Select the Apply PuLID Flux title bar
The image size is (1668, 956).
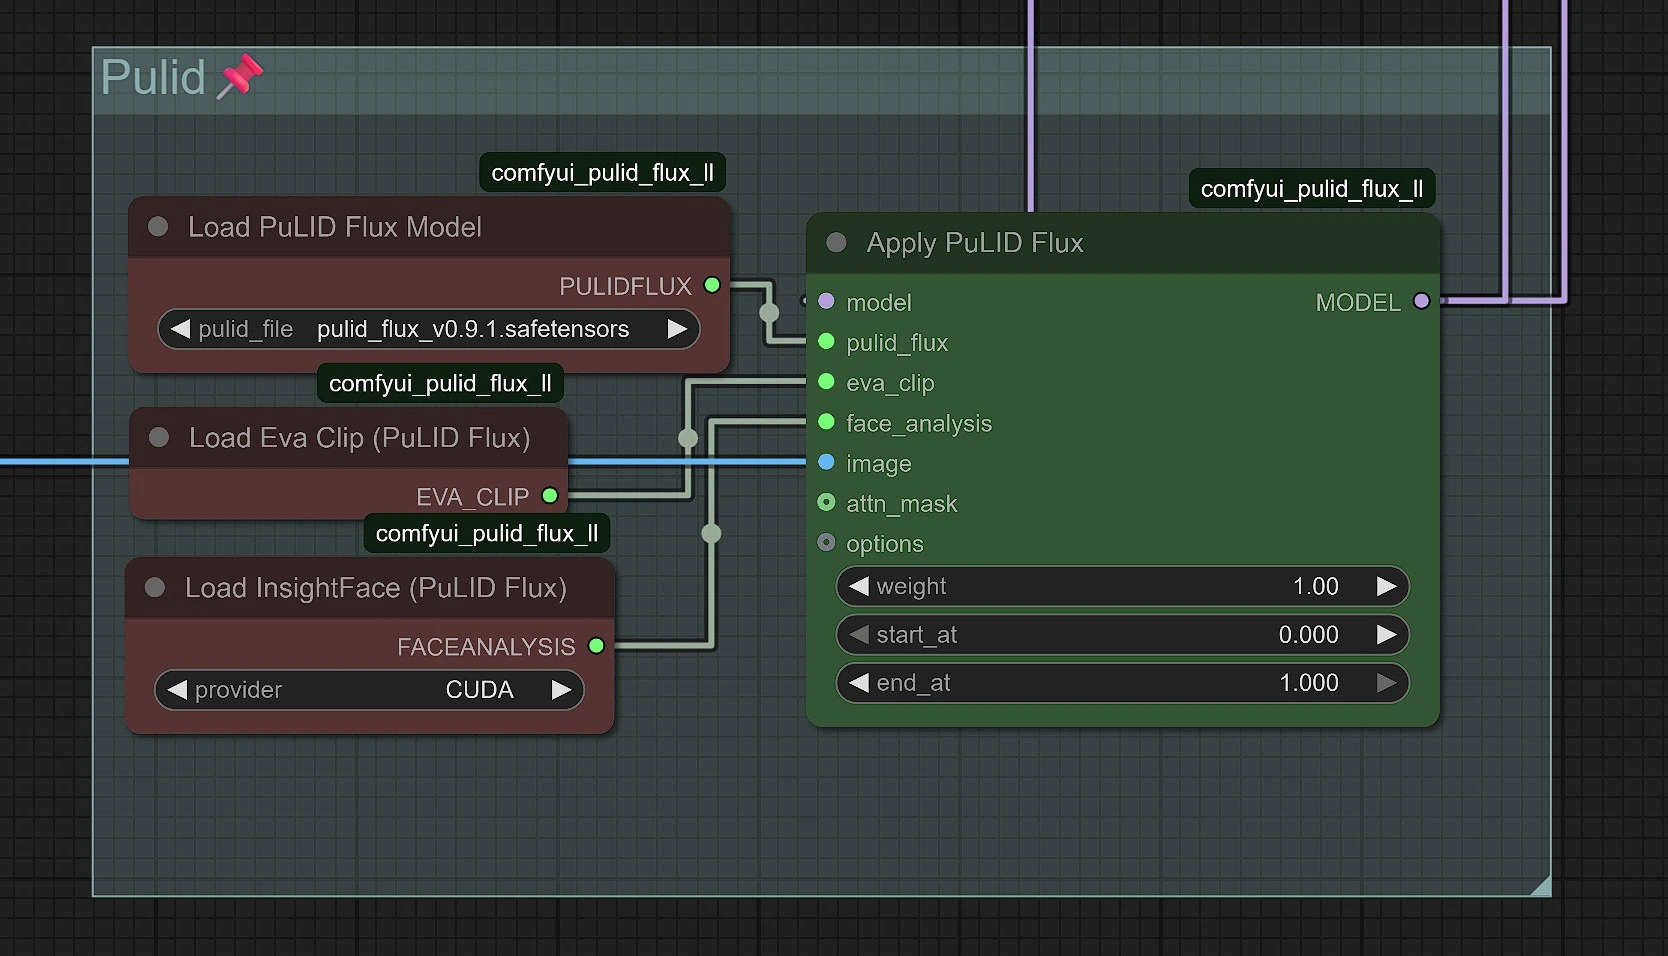(x=1122, y=243)
